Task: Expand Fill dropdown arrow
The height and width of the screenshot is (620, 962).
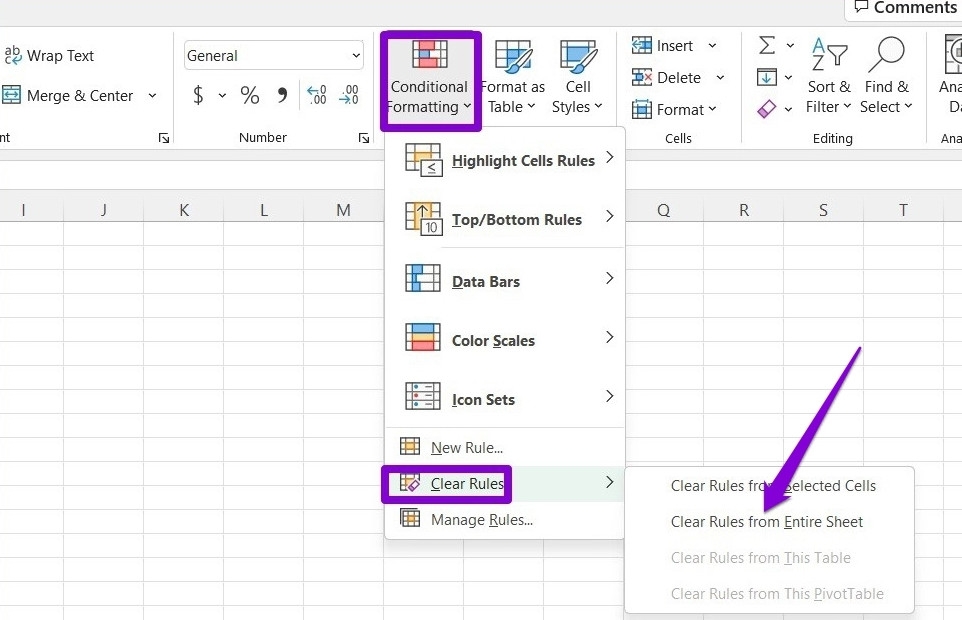Action: click(788, 77)
